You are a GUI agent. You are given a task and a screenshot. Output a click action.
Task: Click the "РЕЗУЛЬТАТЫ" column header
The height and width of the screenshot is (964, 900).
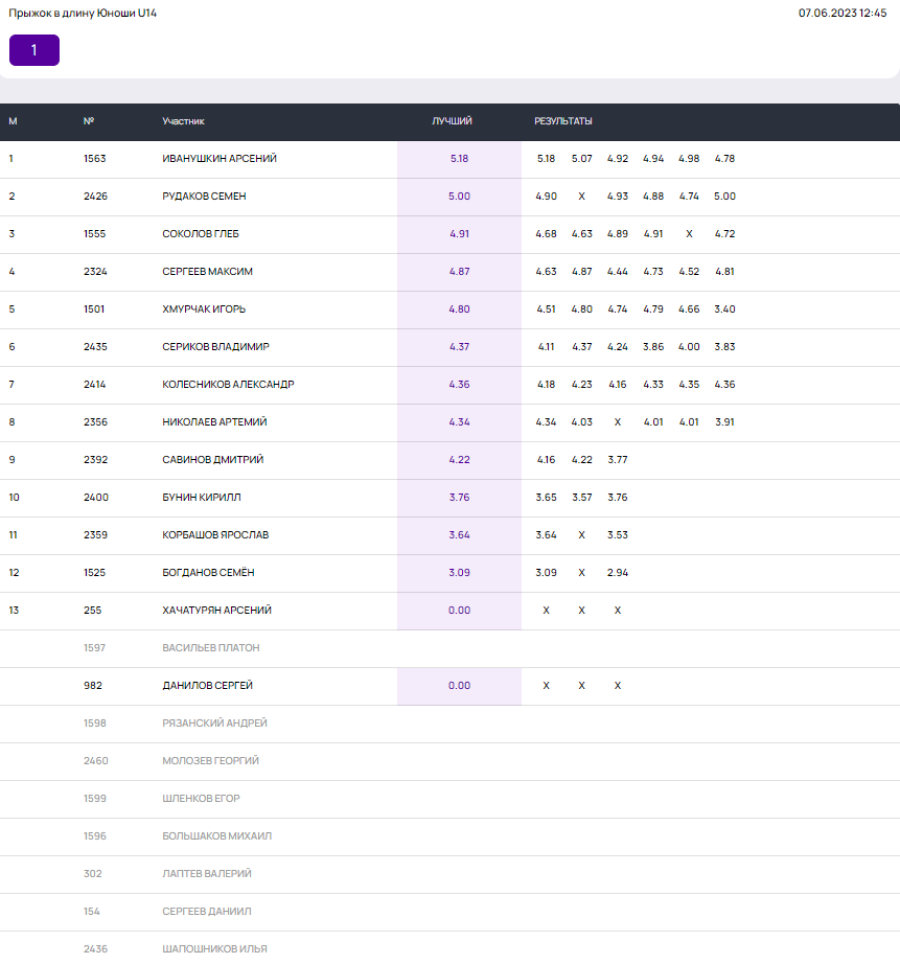click(563, 122)
